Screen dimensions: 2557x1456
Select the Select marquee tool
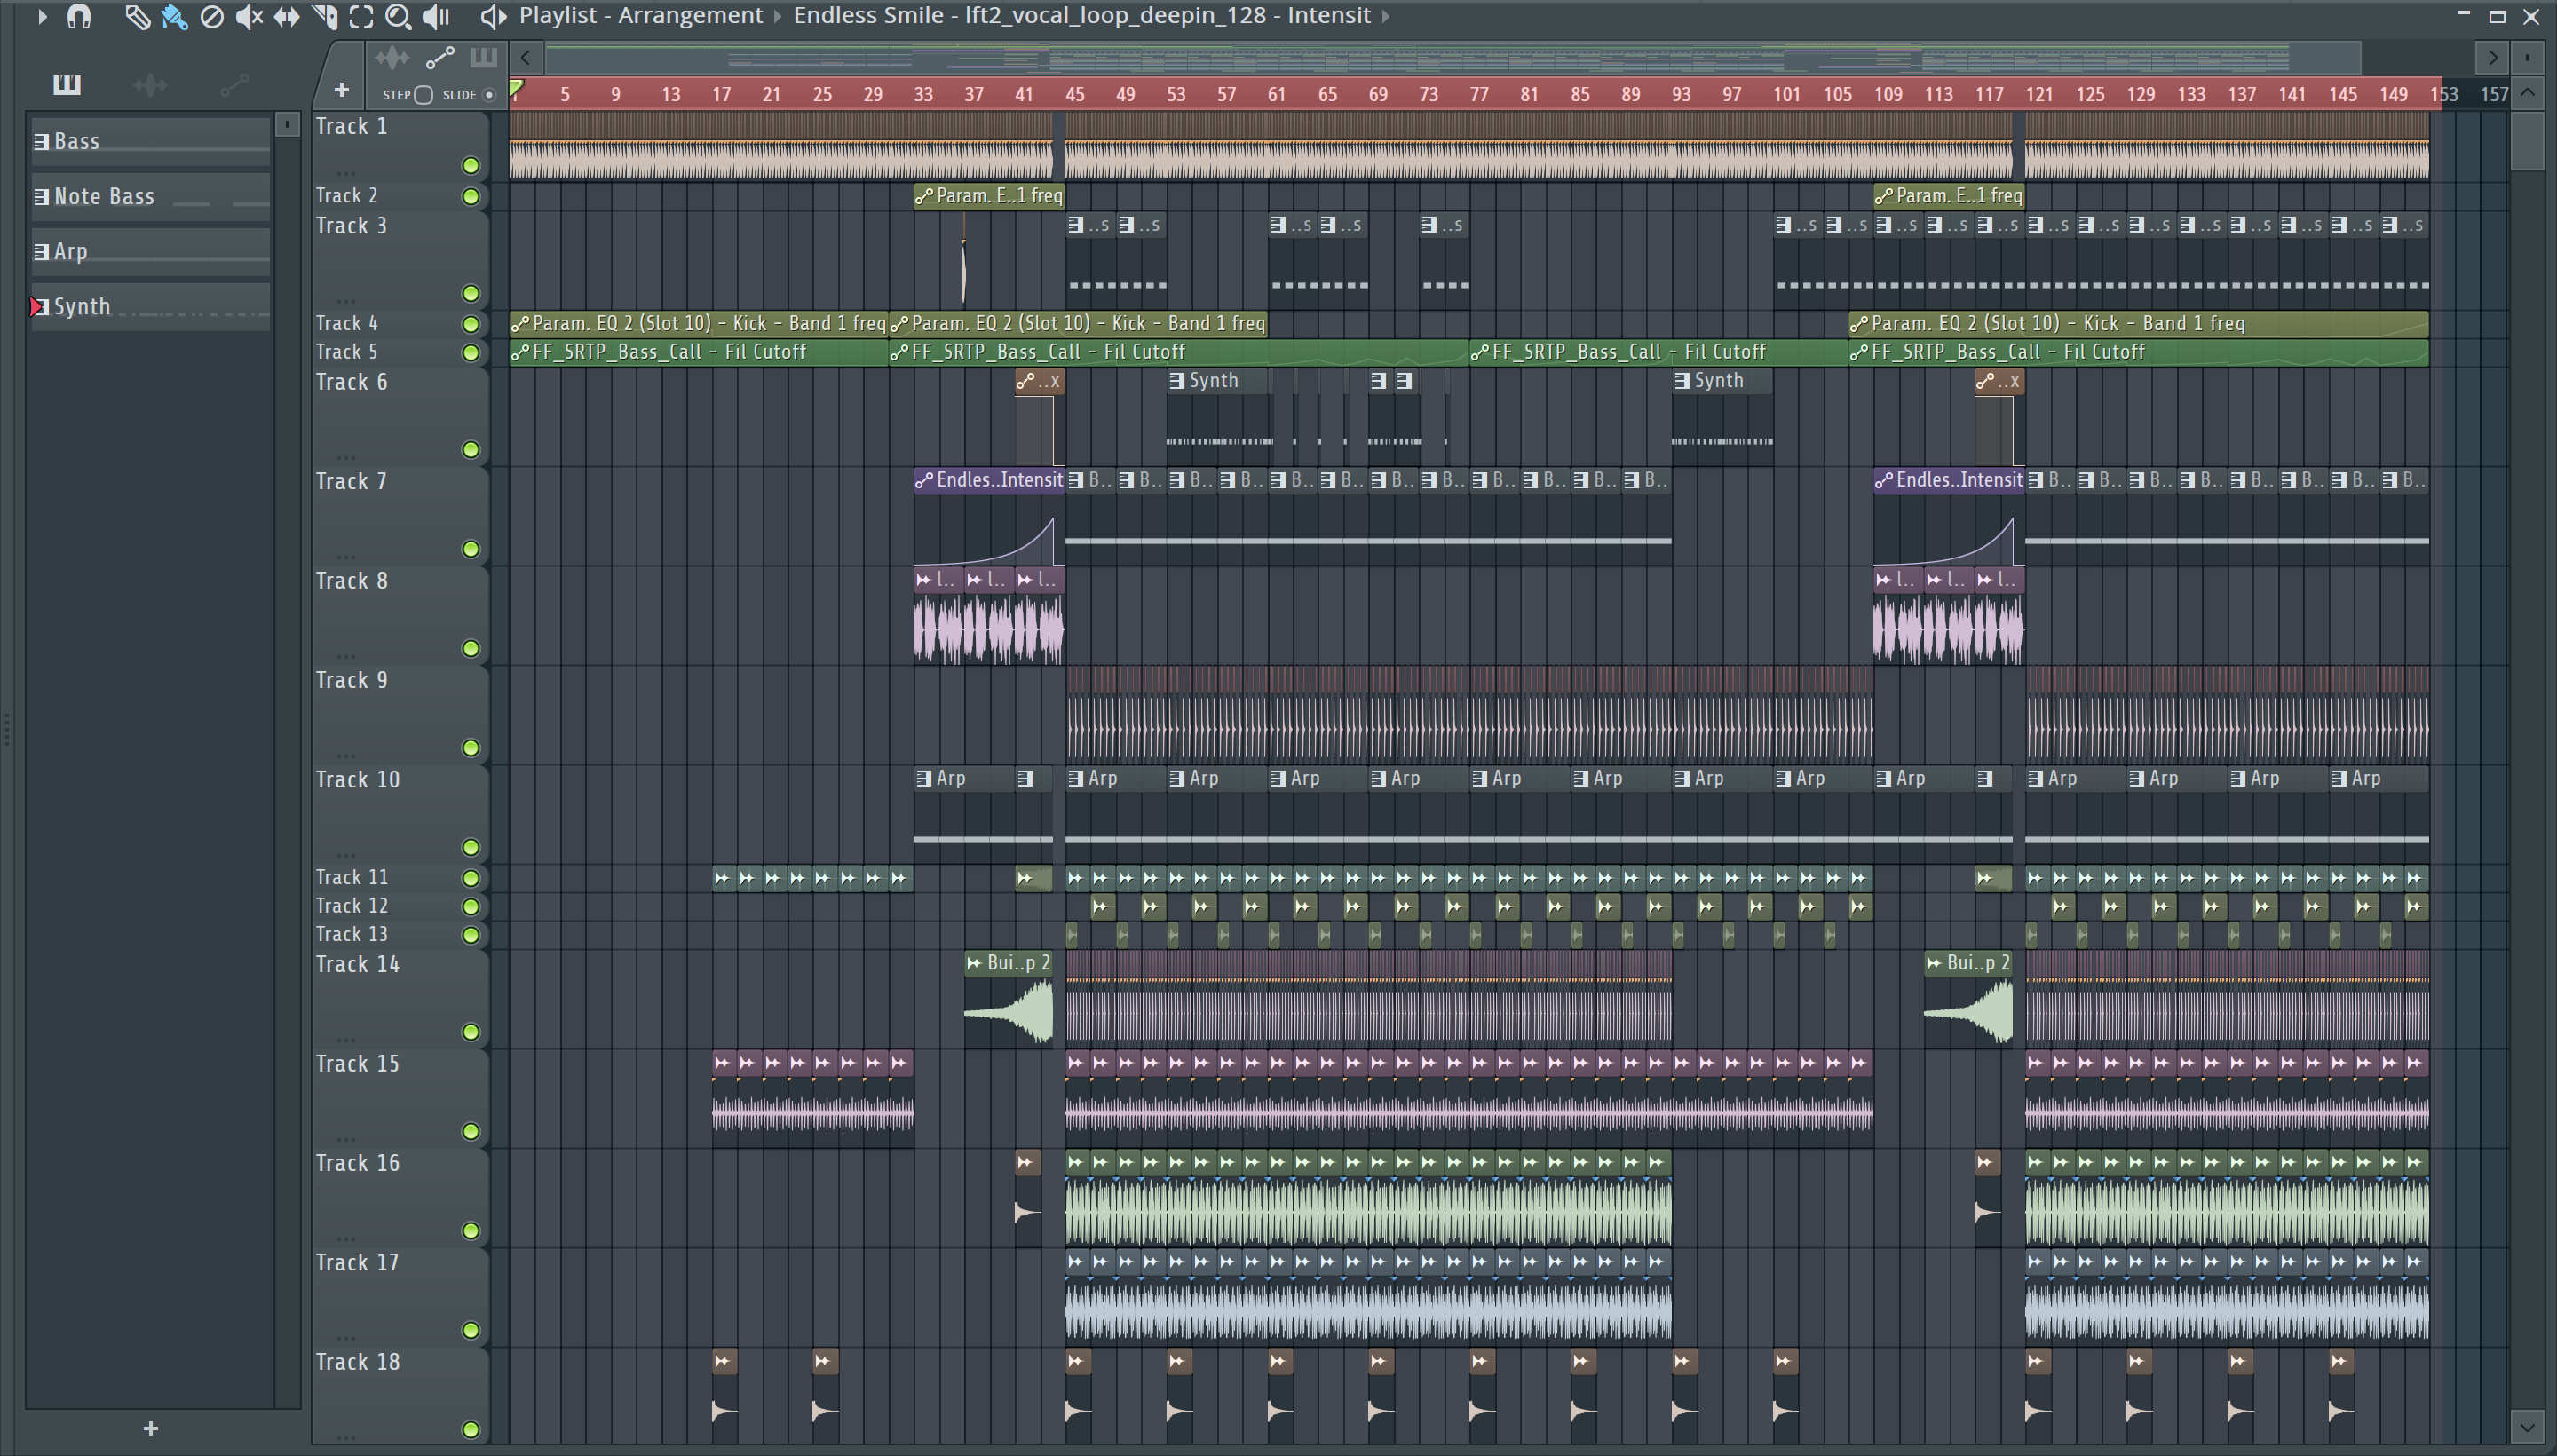(x=361, y=16)
